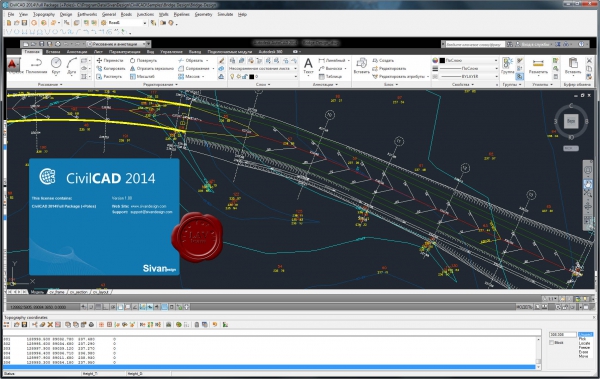The image size is (600, 379).
Task: Click the coordinates value input field
Action: [x=562, y=335]
